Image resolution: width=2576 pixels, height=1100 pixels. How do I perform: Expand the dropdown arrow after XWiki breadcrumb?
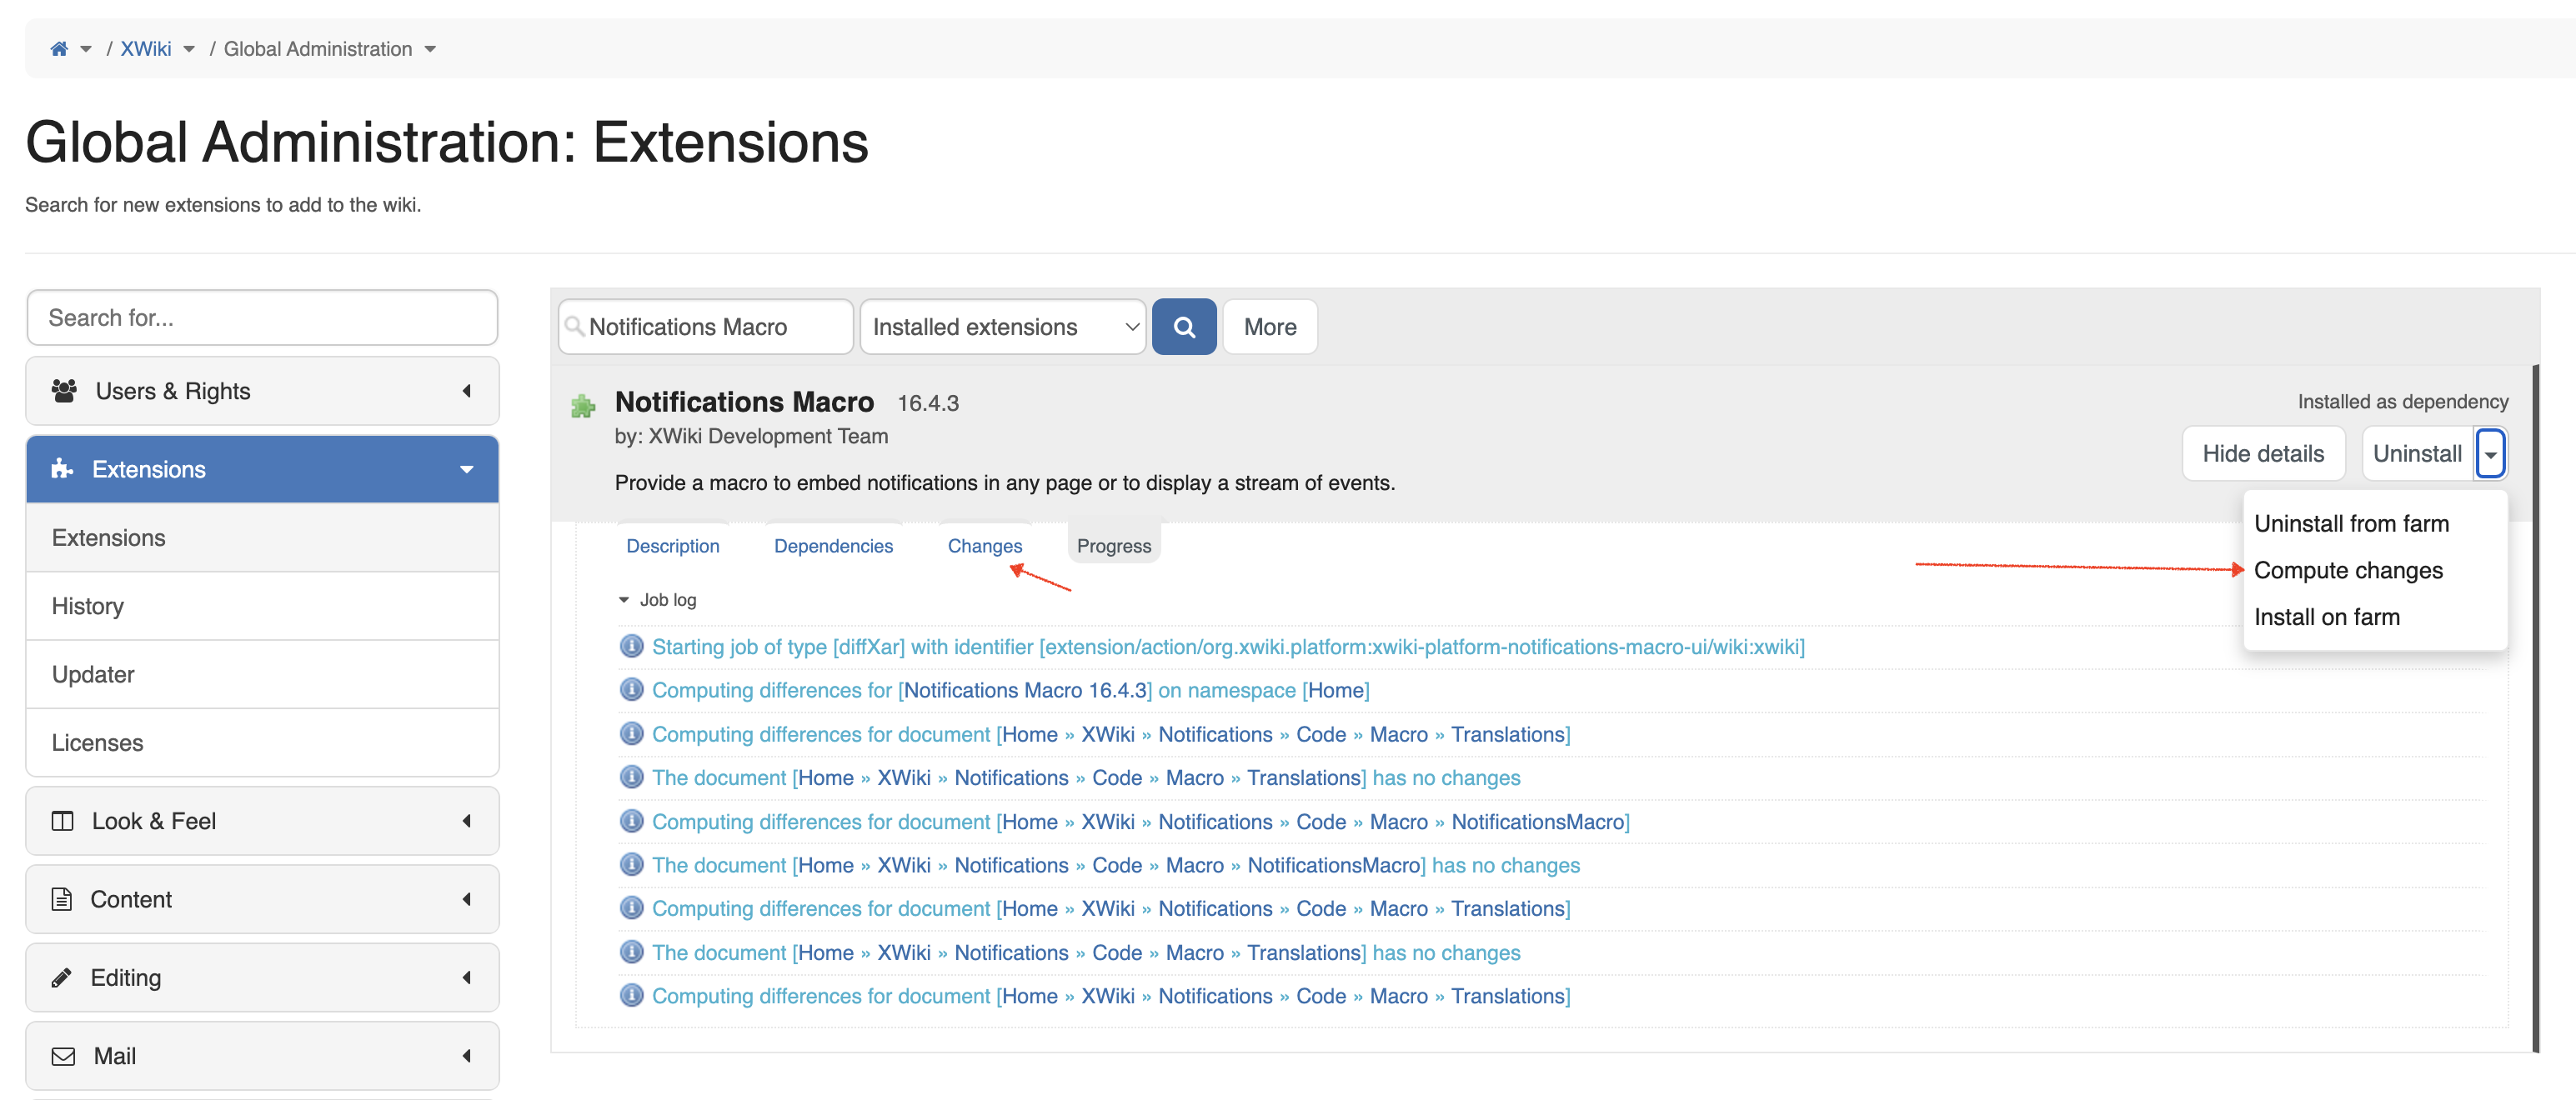click(189, 49)
